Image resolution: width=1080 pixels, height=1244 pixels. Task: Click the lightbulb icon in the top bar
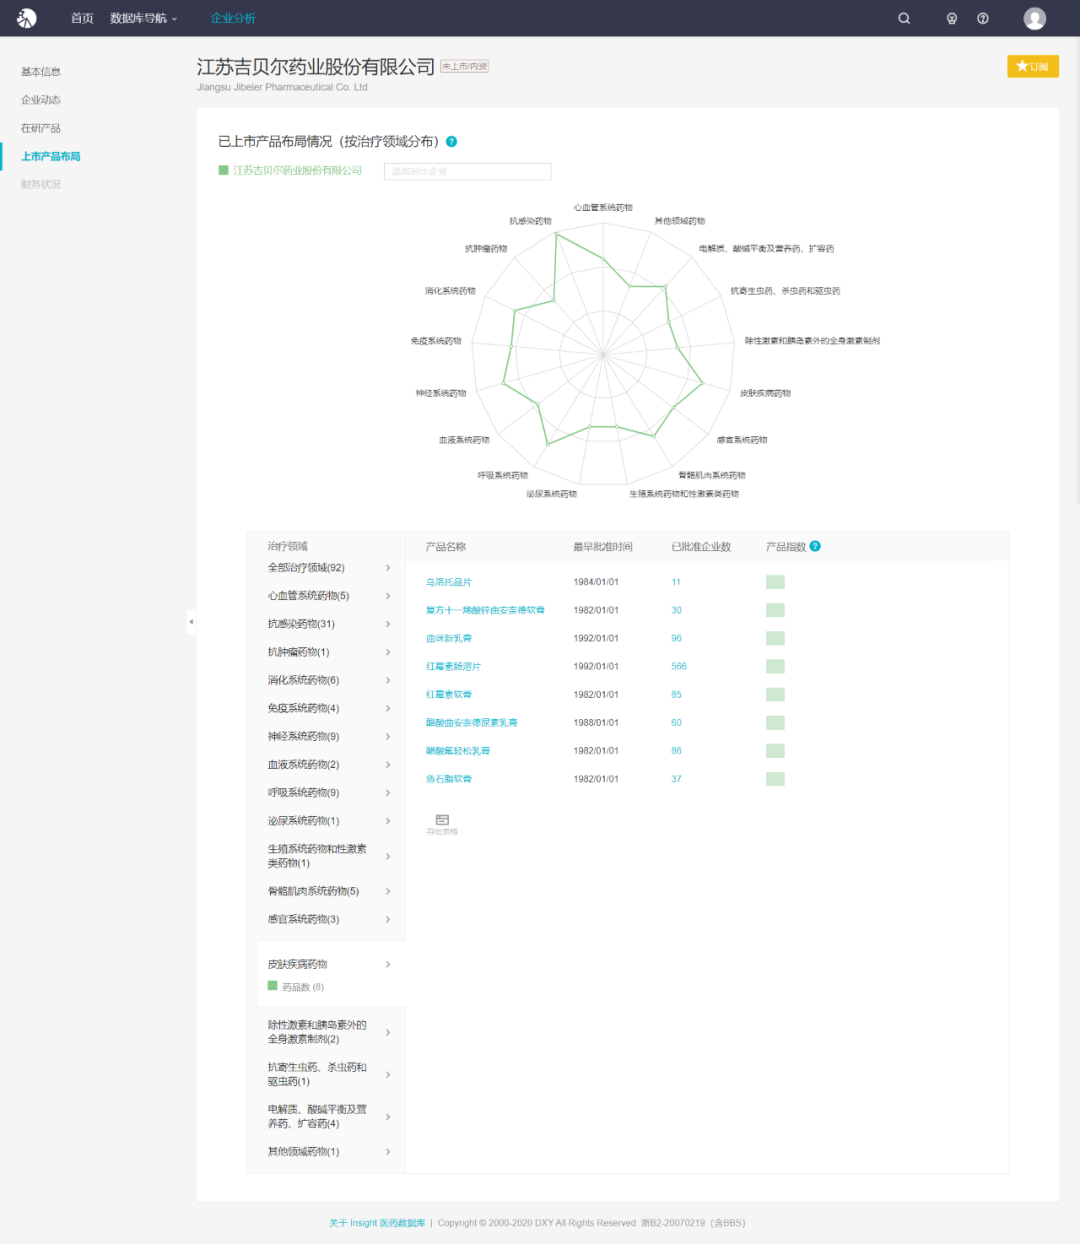(952, 18)
